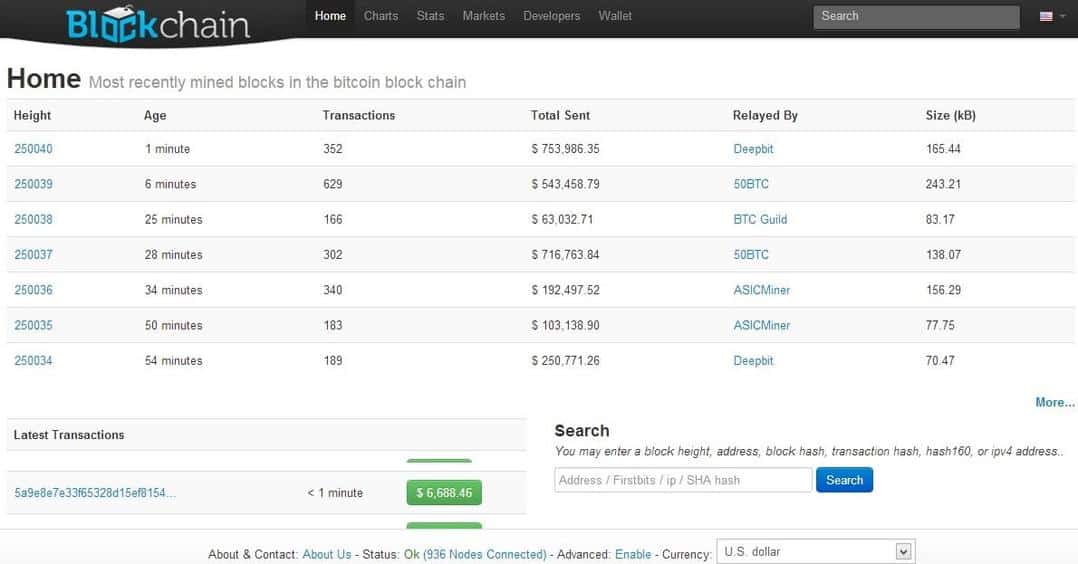1078x564 pixels.
Task: View the Deepbit relay for block 250040
Action: (753, 149)
